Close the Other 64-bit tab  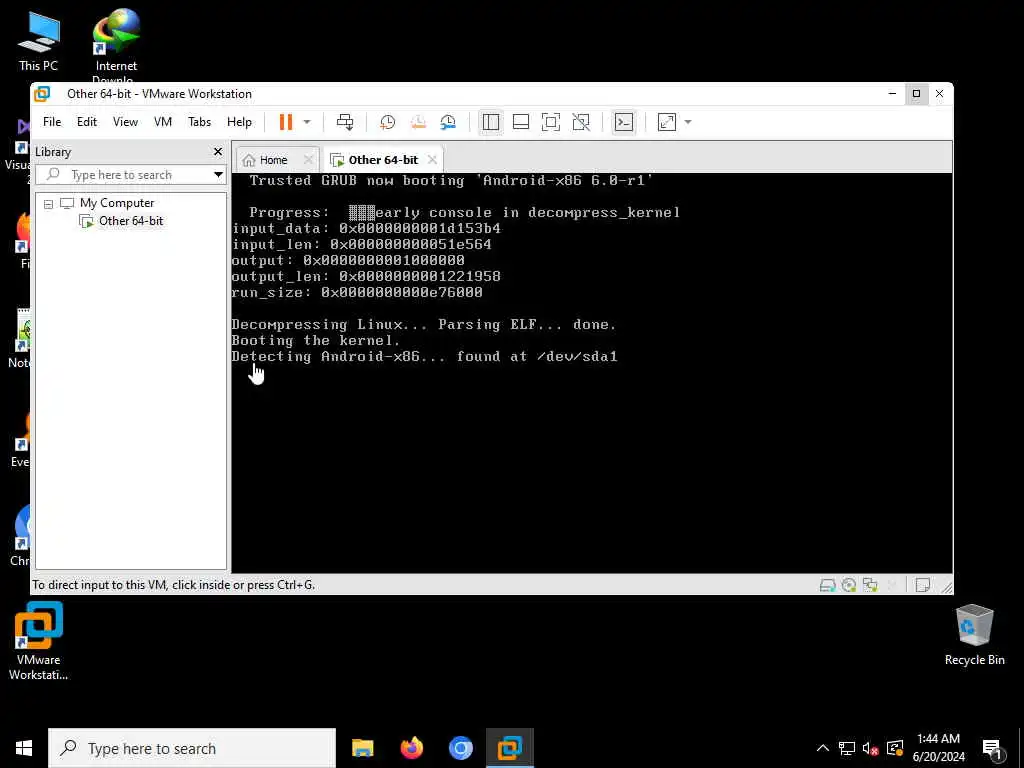pos(432,160)
